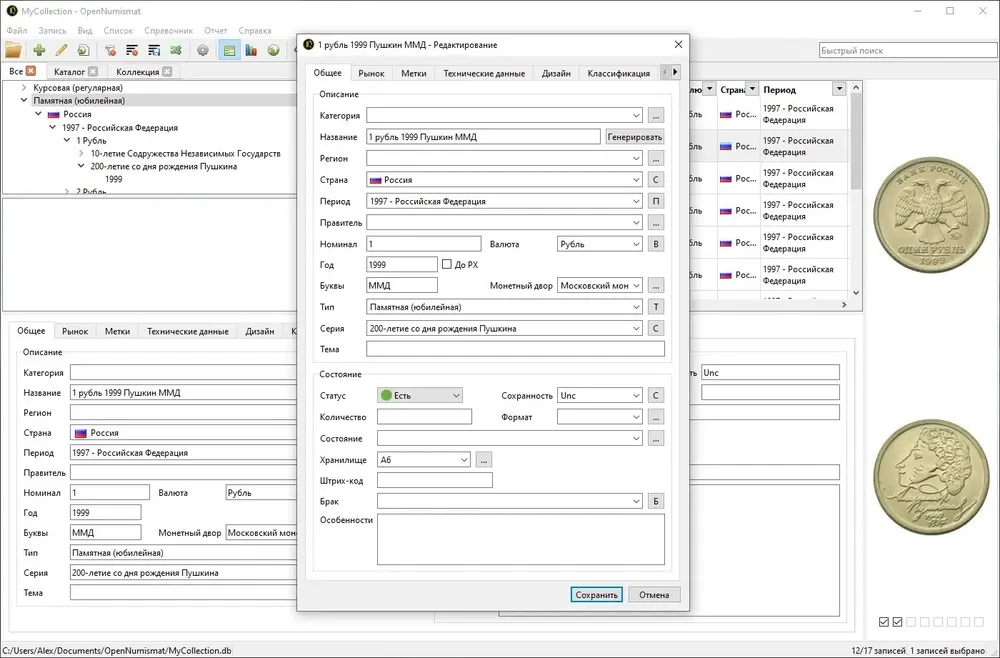Switch to the Технические данные dialog tab

484,73
